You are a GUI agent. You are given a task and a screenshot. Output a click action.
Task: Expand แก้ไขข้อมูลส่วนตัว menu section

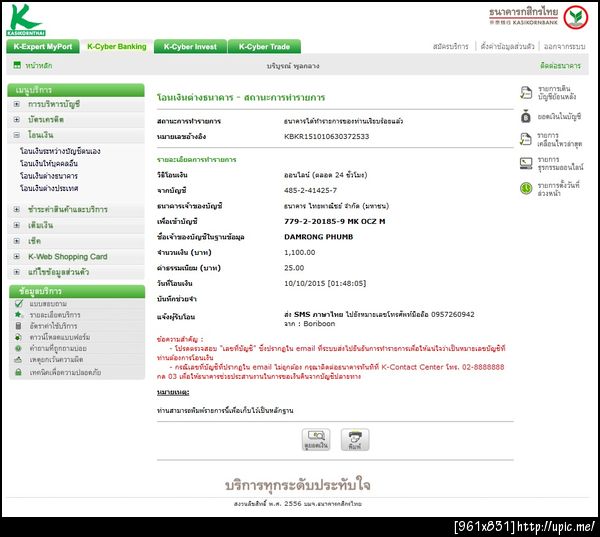click(16, 272)
